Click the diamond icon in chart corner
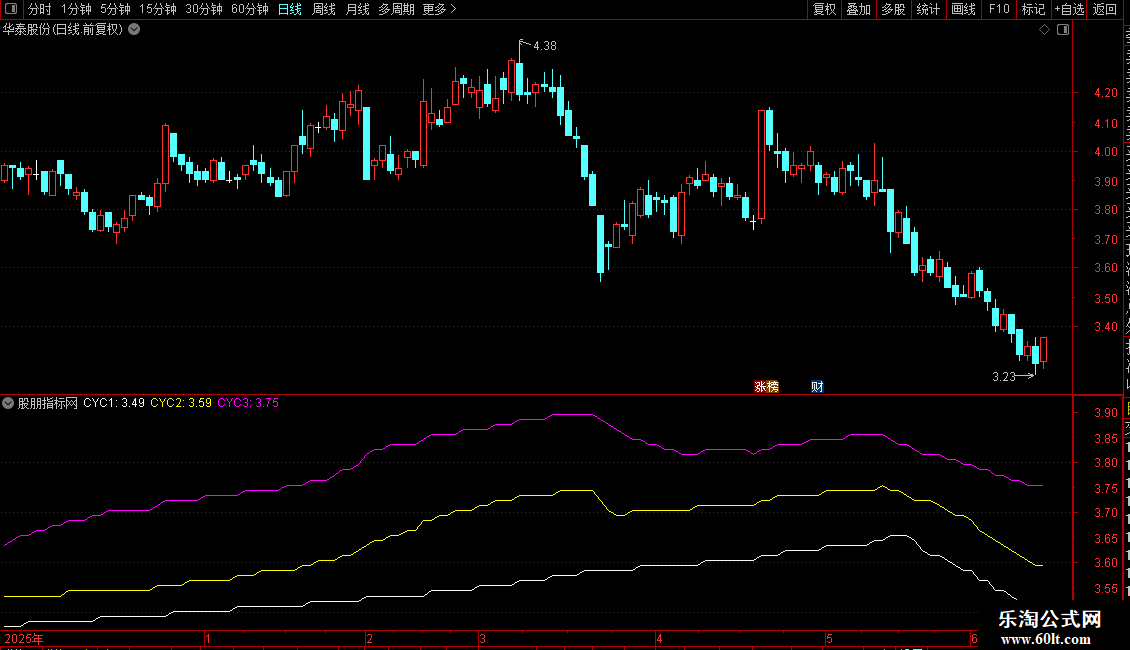 click(1044, 30)
